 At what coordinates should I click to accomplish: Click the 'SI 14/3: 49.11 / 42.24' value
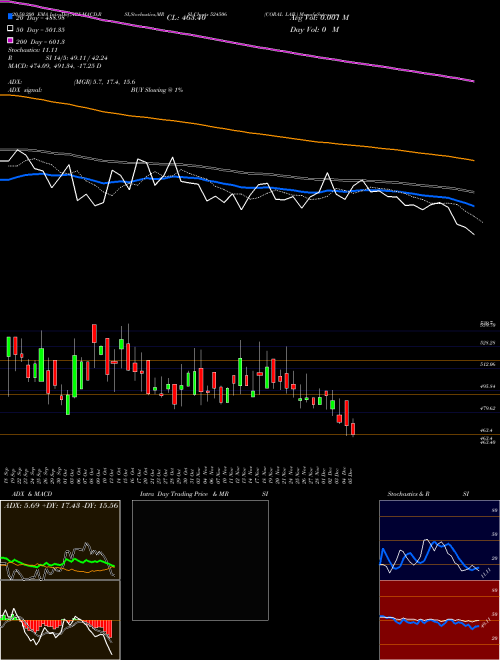pyautogui.click(x=78, y=59)
